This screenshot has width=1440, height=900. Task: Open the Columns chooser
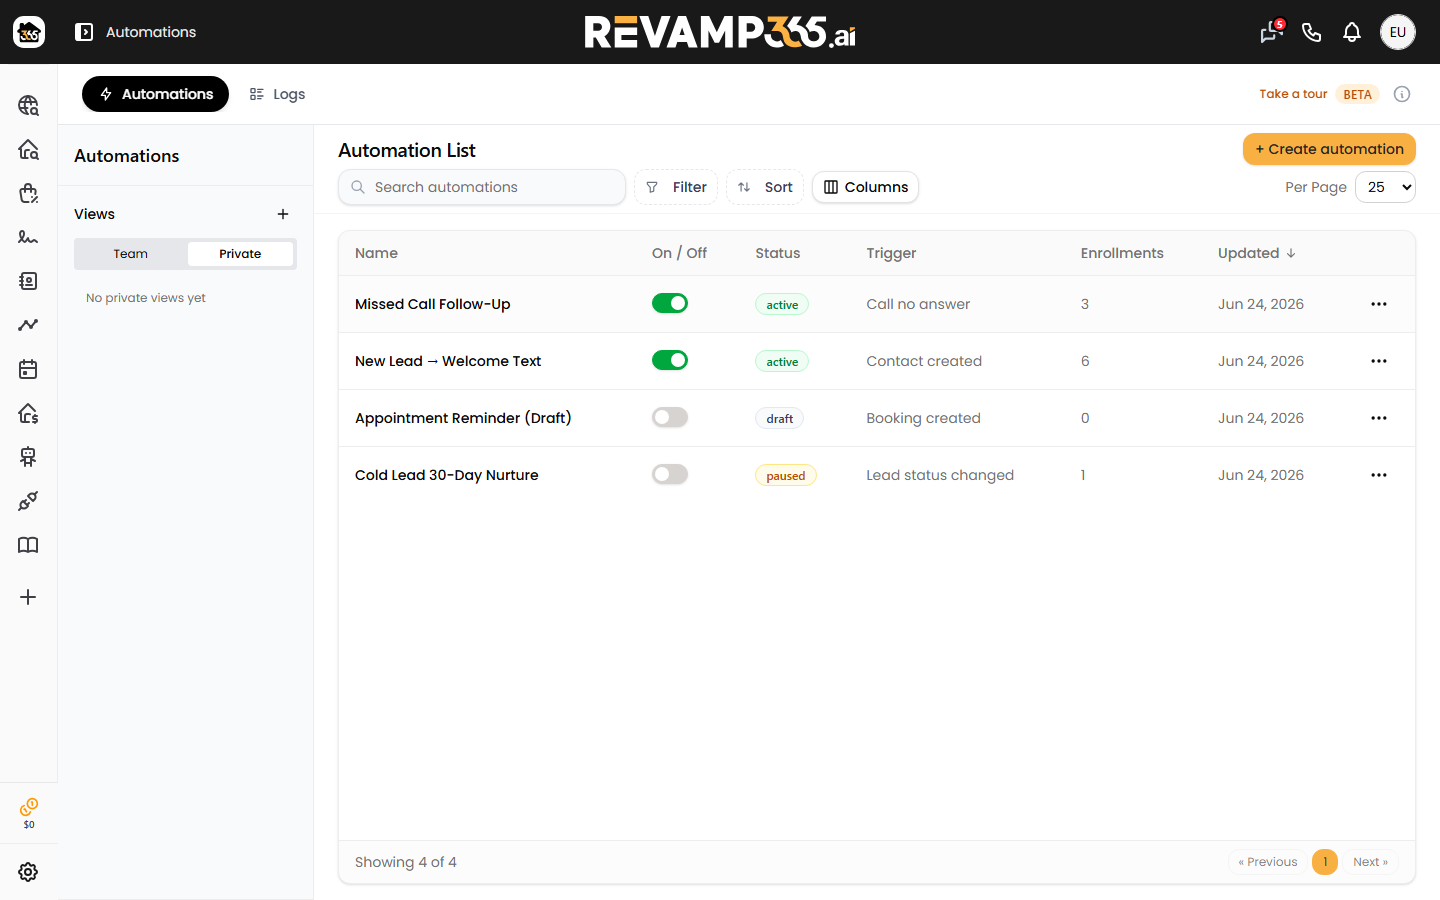click(x=865, y=187)
